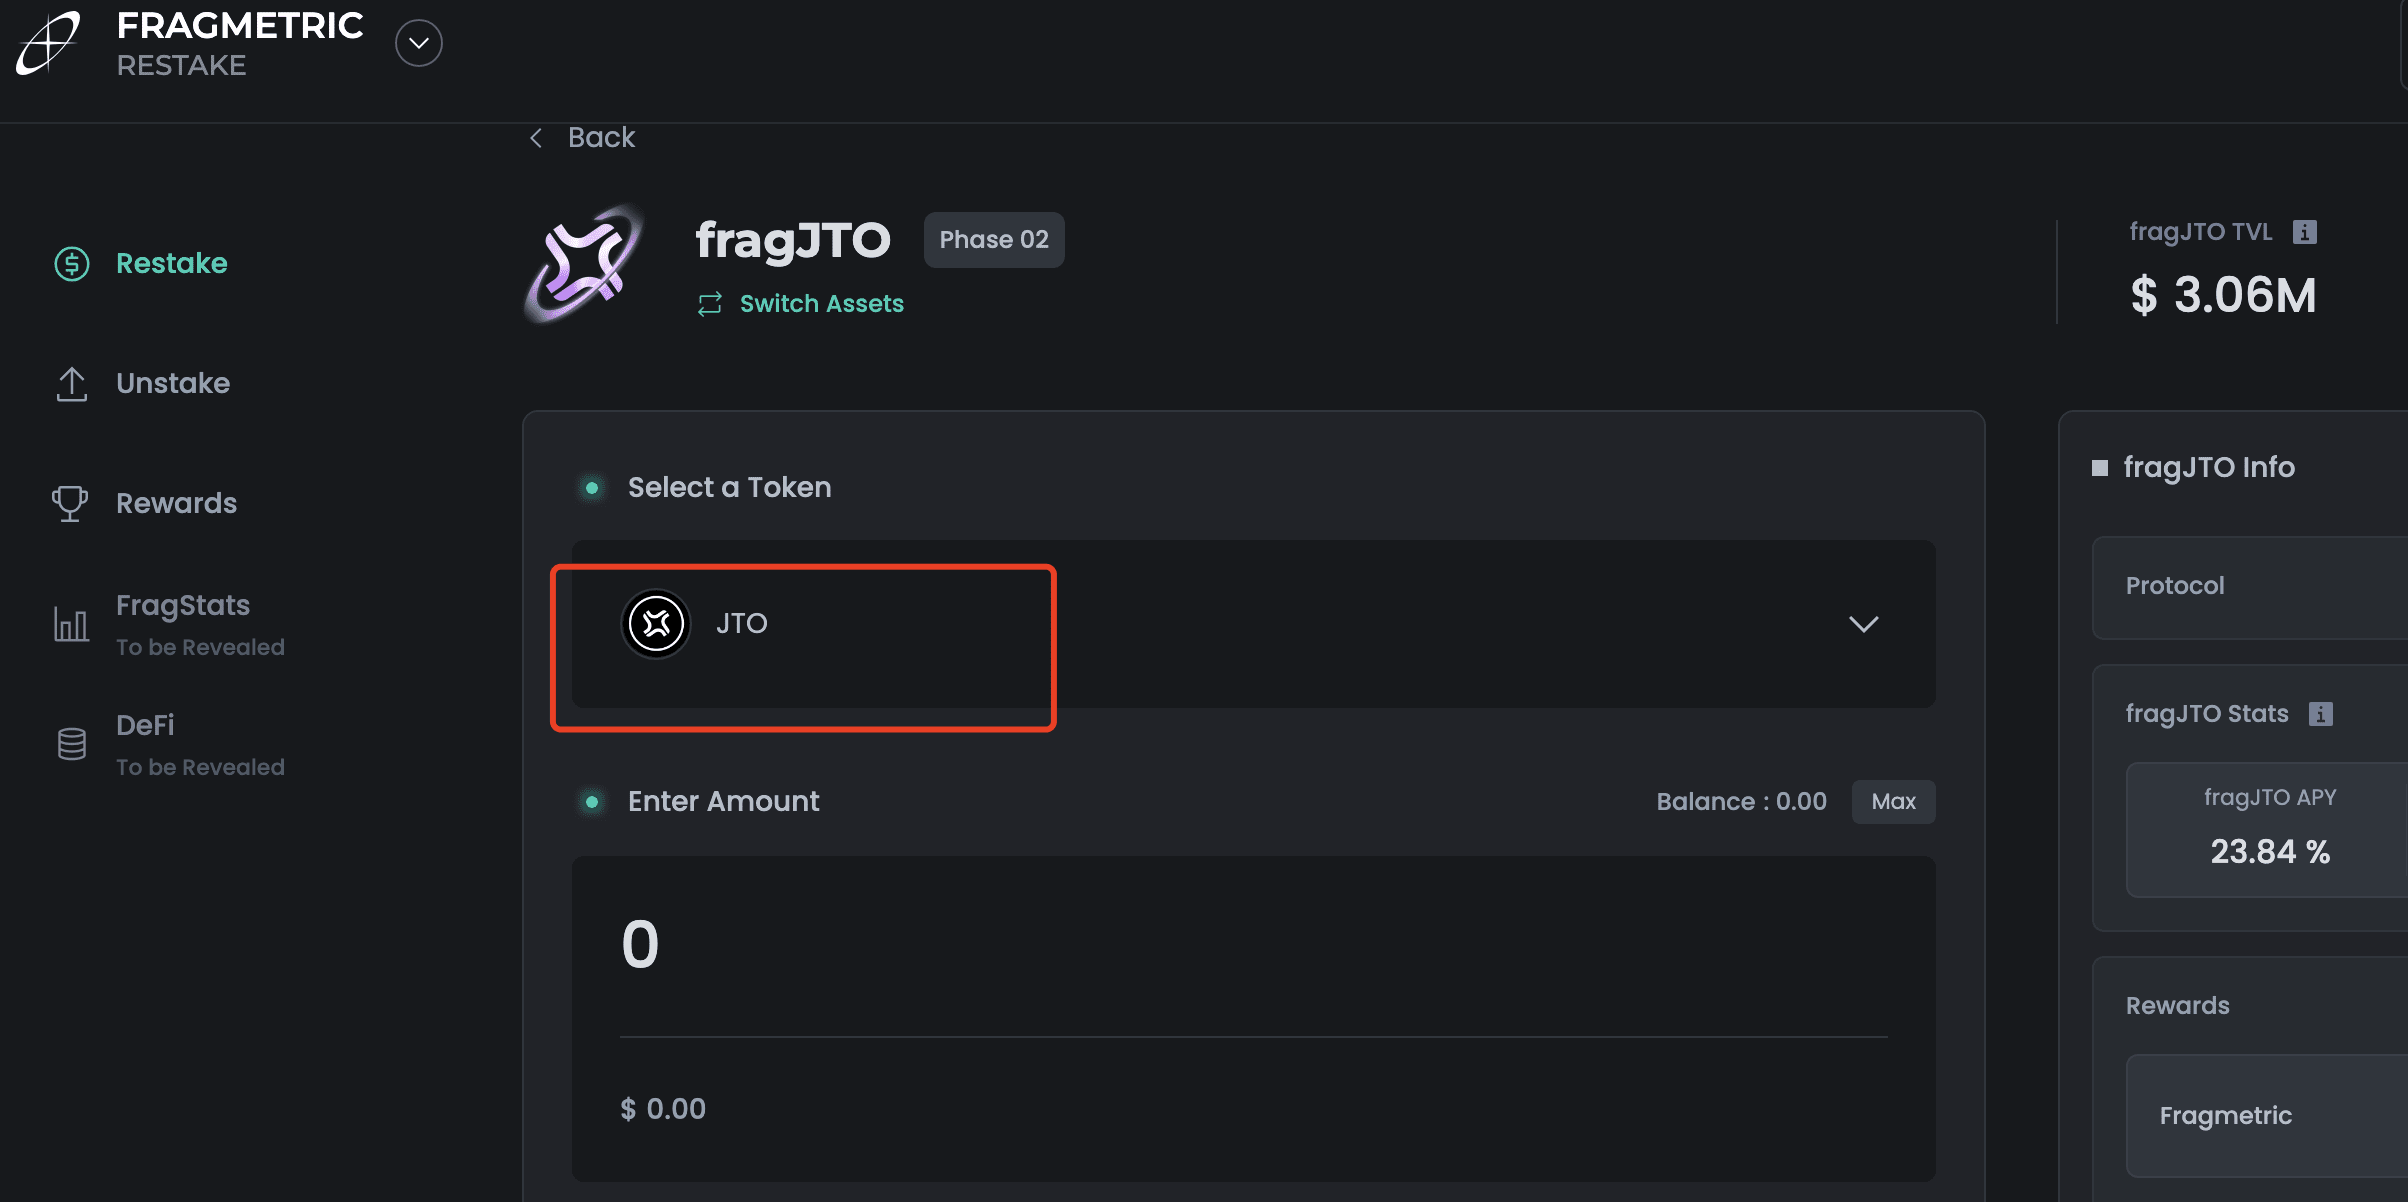Screen dimensions: 2408x1202
Task: Open the JTO token selector chevron
Action: tap(1863, 624)
